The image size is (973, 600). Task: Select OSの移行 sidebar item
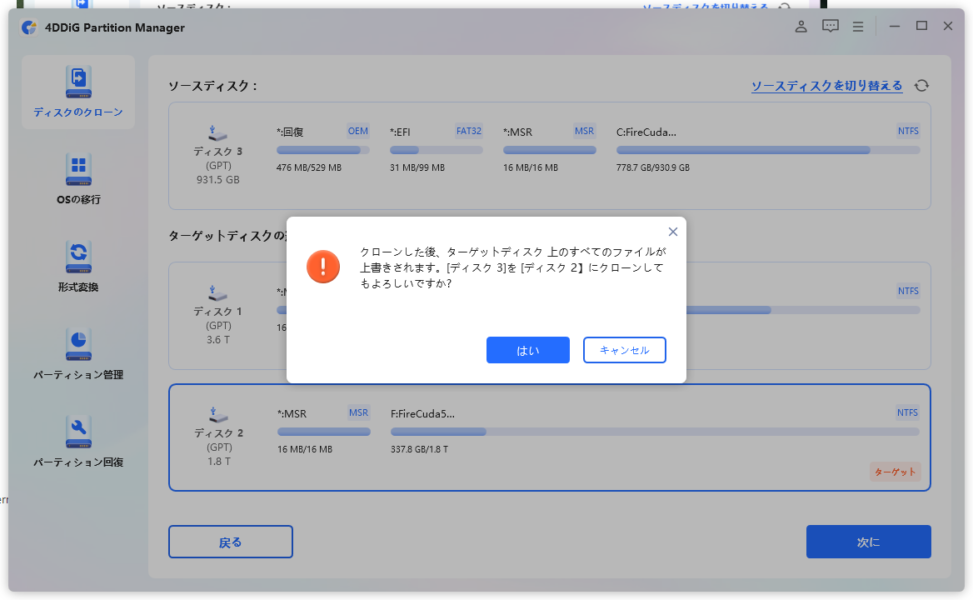[x=78, y=179]
